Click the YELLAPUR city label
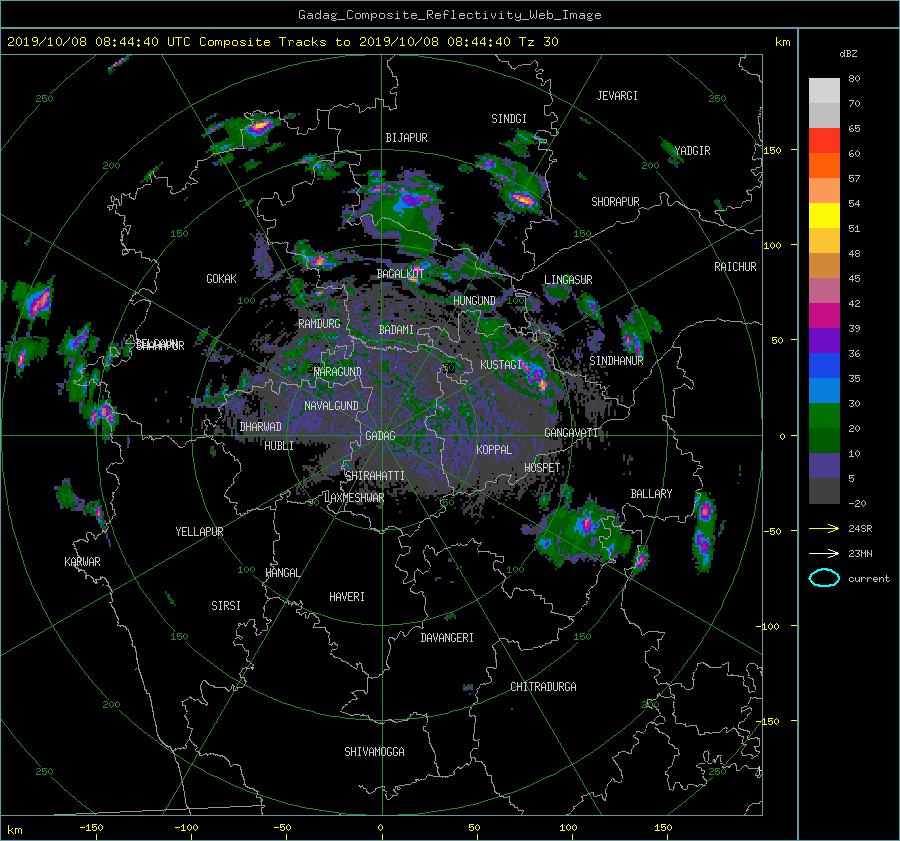900x841 pixels. (199, 532)
